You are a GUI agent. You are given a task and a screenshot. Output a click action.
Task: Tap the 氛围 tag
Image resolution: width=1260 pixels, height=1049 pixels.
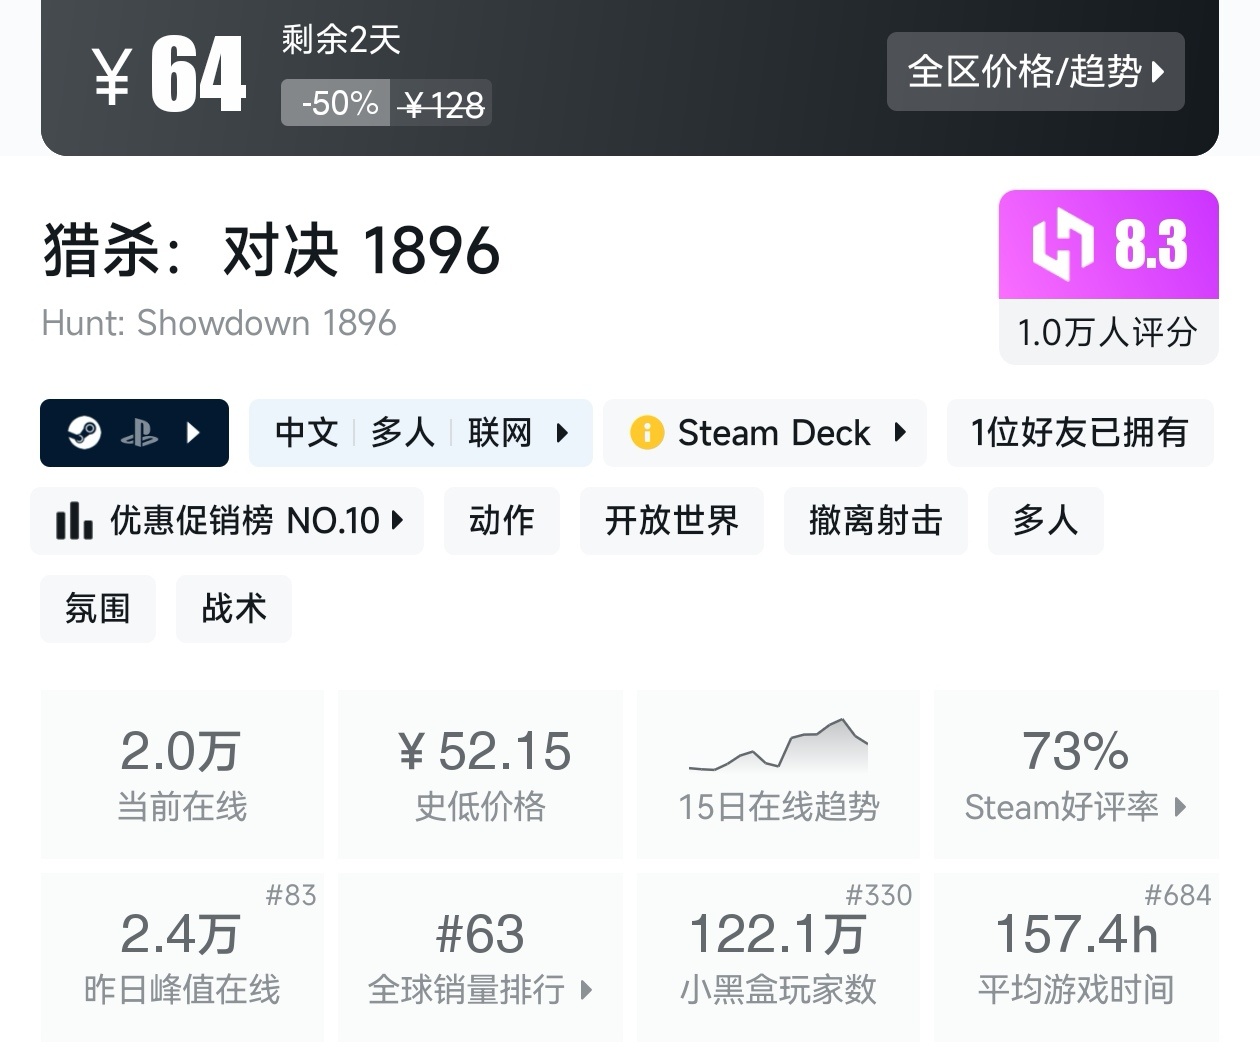tap(97, 608)
